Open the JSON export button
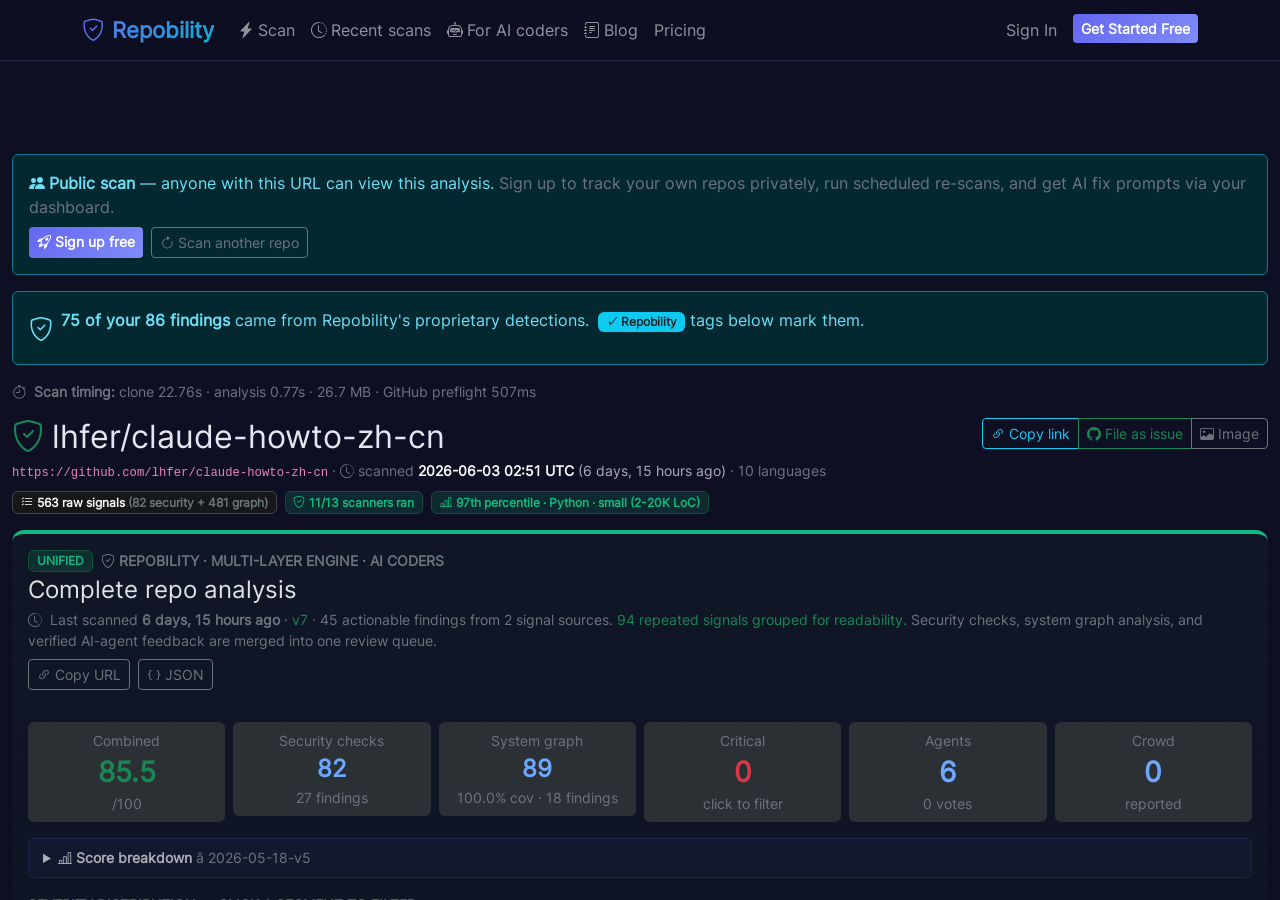The image size is (1280, 900). 175,675
